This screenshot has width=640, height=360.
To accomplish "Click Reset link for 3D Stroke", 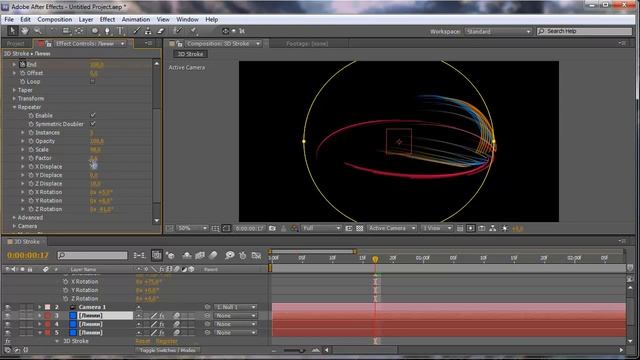I will coord(143,341).
